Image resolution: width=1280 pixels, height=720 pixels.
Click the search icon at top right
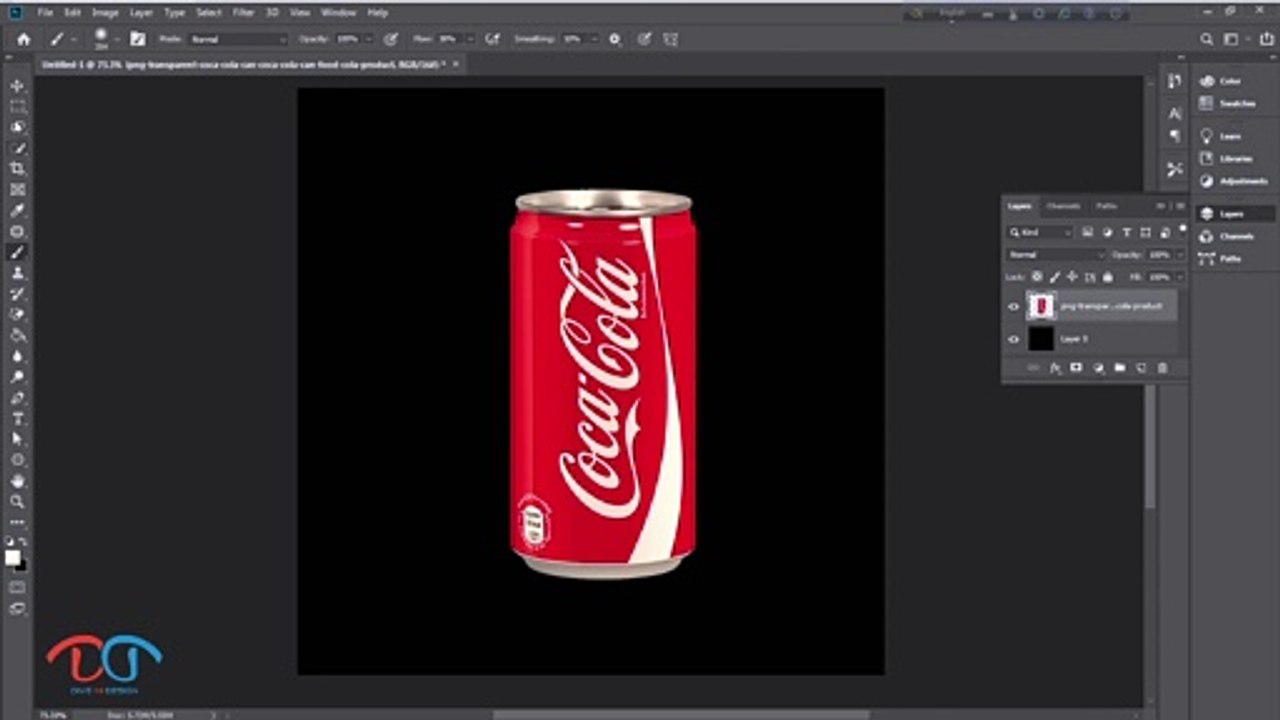(1207, 39)
